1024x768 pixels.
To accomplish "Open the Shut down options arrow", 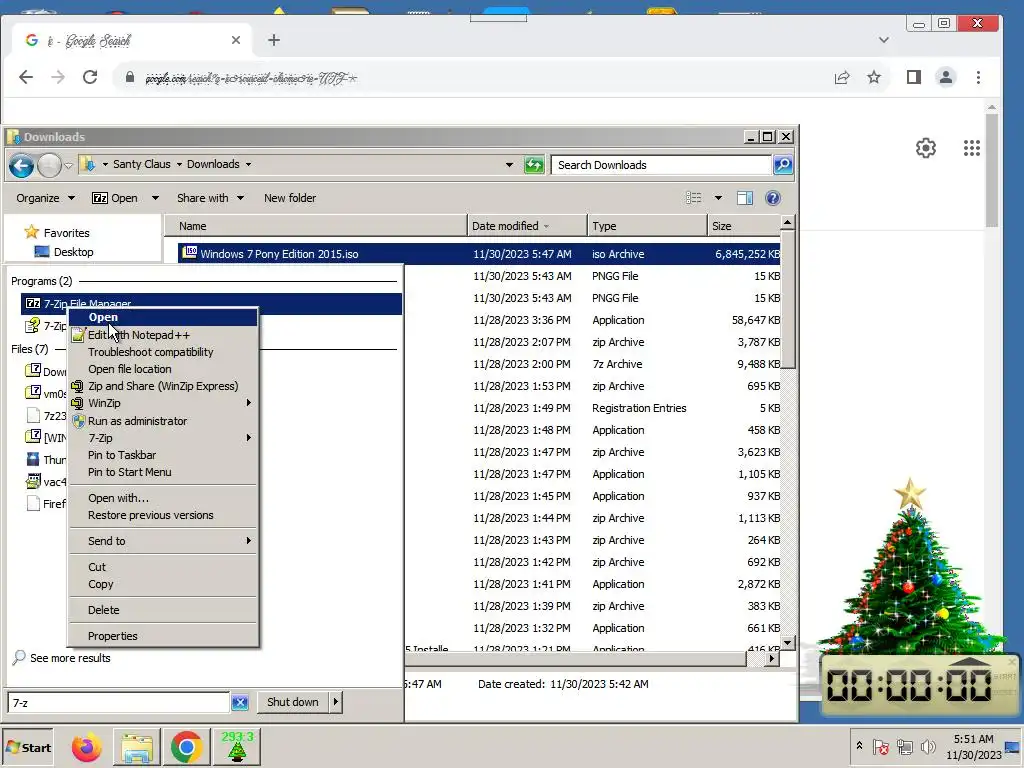I will (x=336, y=702).
